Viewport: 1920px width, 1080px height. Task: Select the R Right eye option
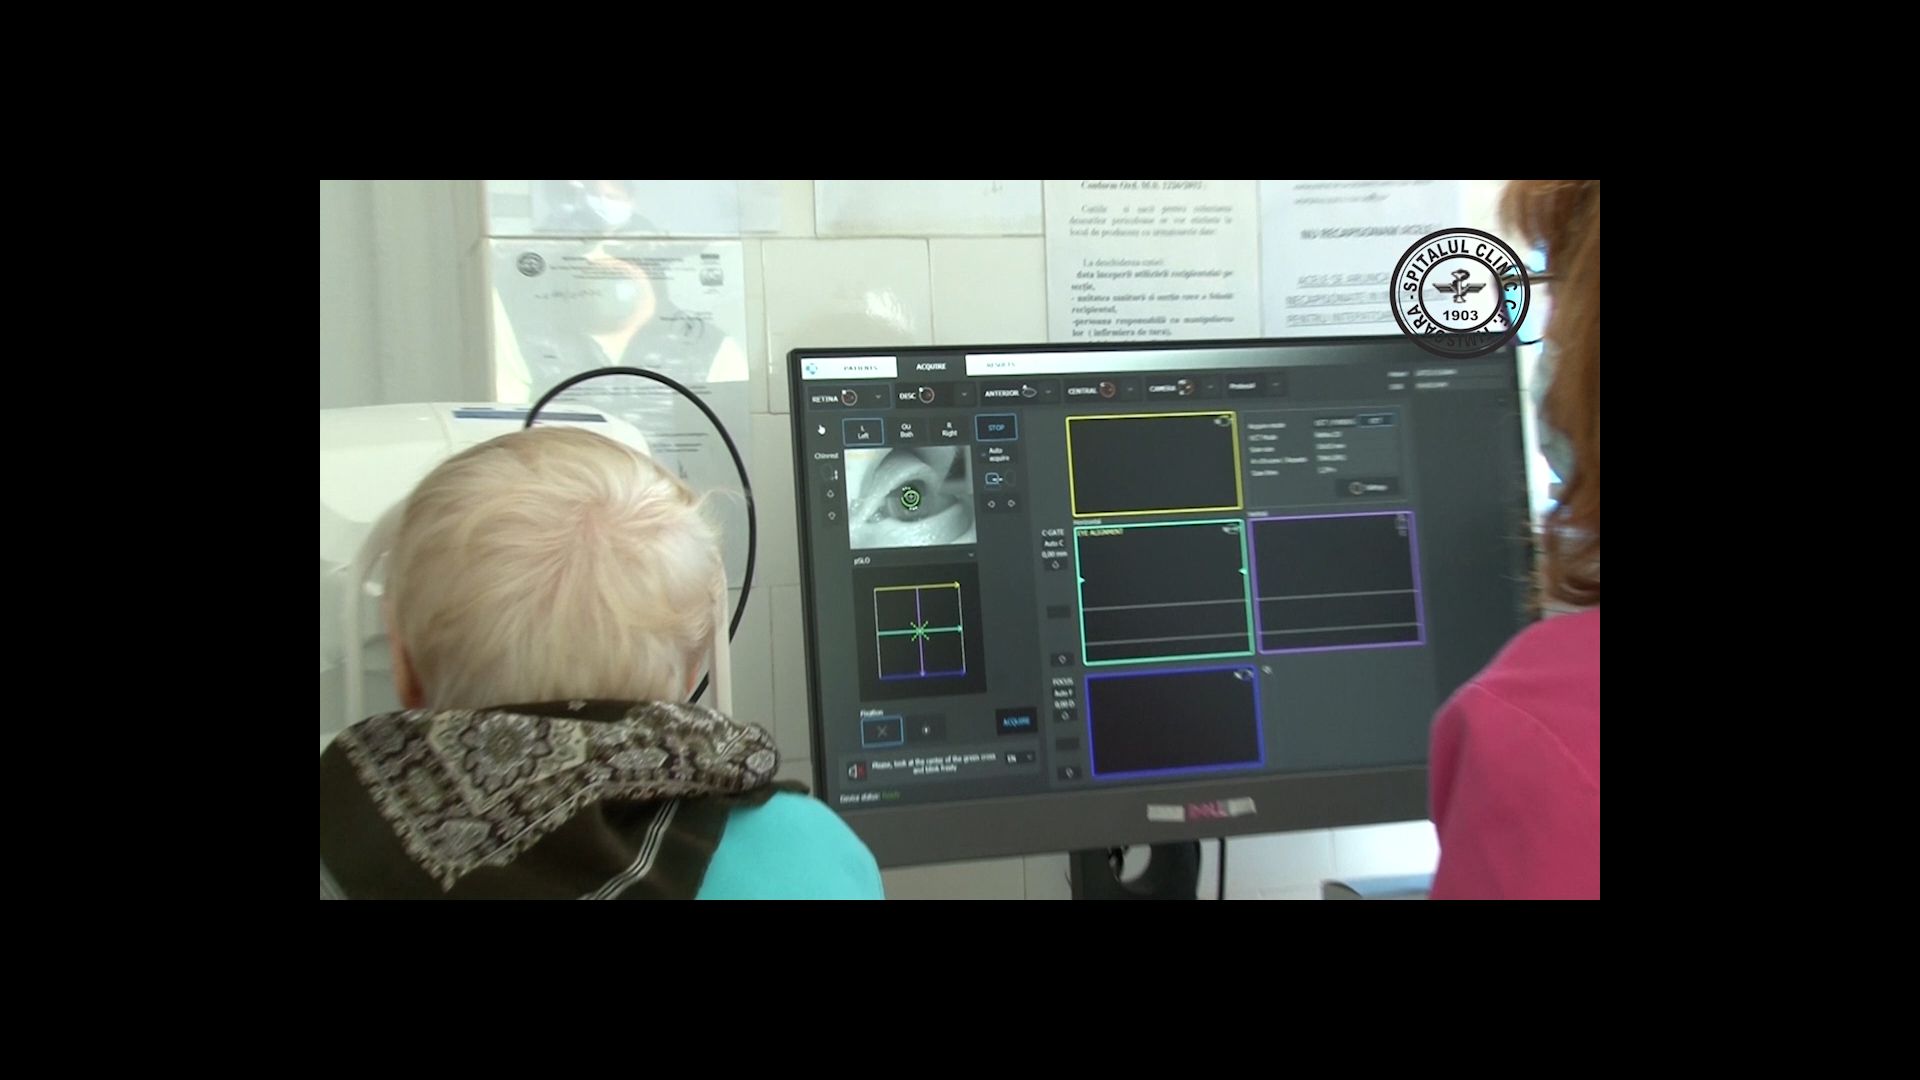949,429
